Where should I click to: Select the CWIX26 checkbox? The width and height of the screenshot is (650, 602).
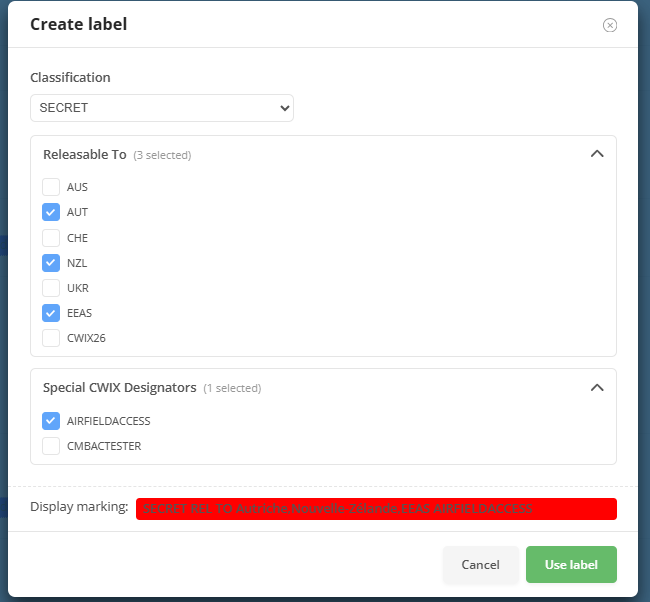click(x=51, y=338)
